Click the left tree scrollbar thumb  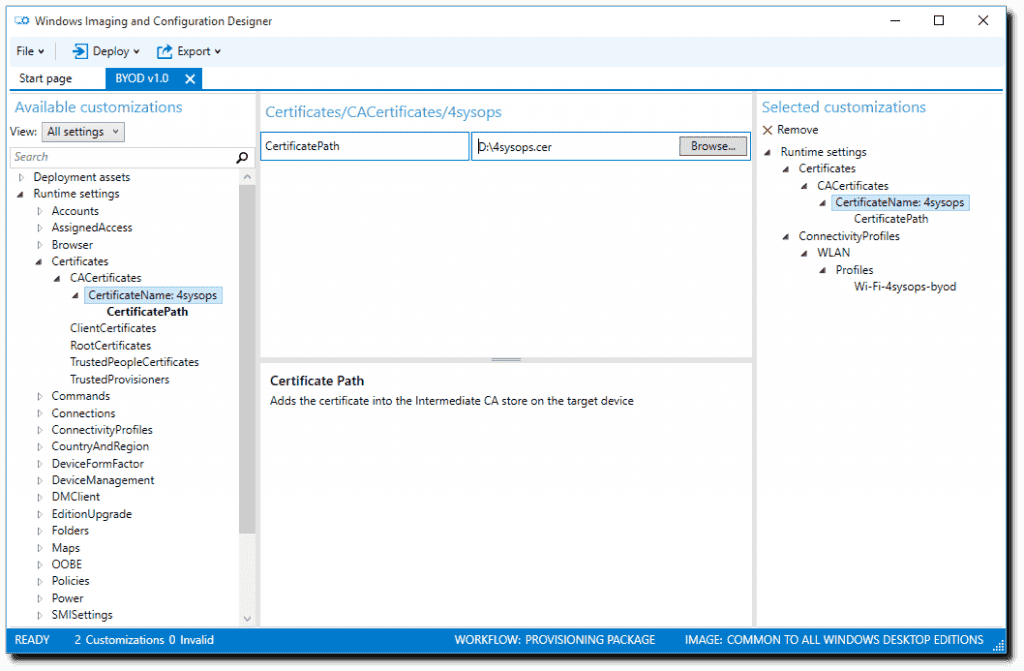click(x=247, y=359)
